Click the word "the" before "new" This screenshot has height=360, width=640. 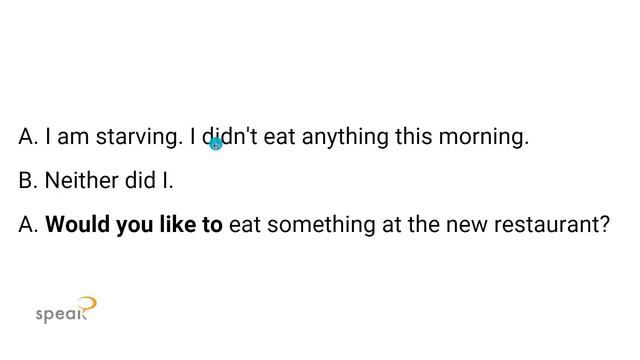click(x=423, y=224)
